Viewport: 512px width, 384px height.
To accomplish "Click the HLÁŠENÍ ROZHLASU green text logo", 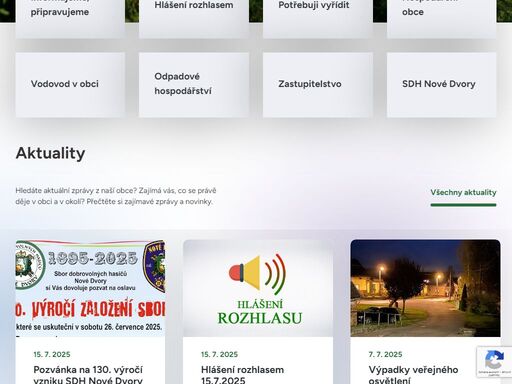I will 260,312.
